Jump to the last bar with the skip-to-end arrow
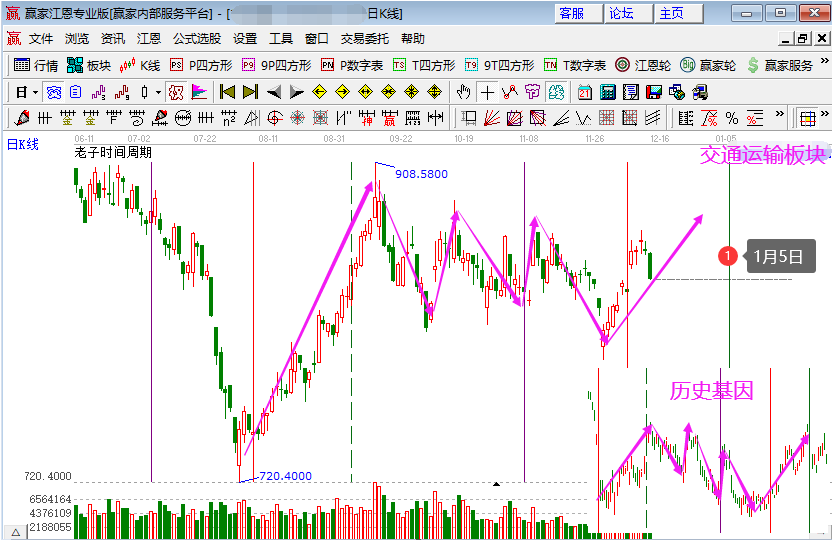832x541 pixels. [250, 92]
